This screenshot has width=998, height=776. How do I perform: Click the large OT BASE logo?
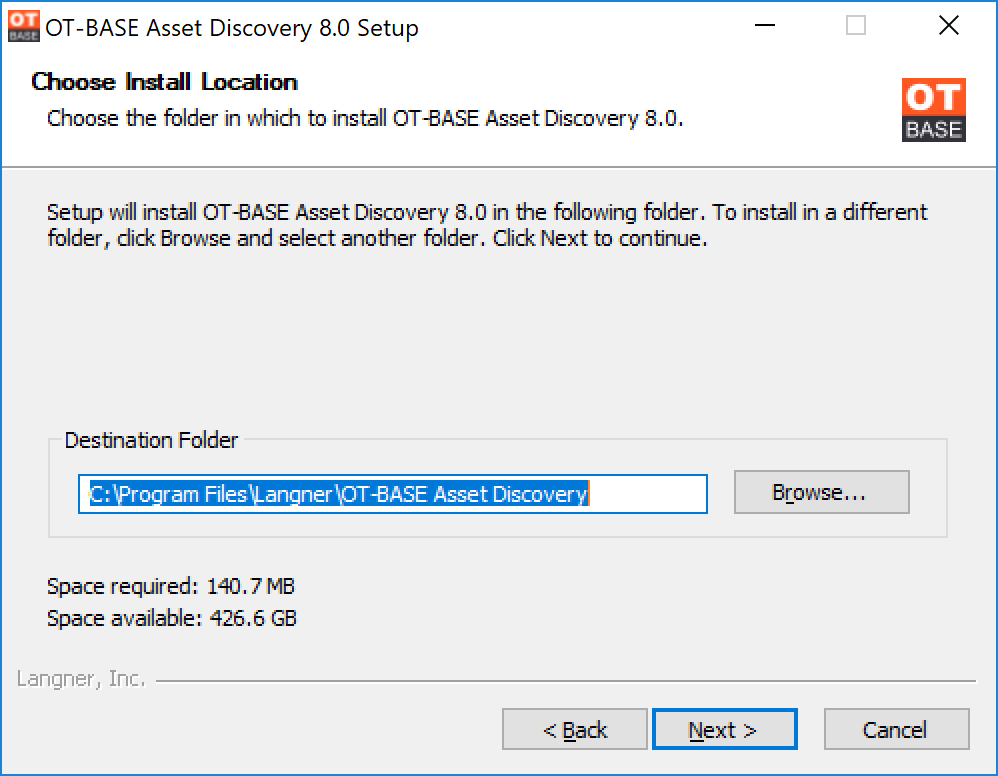(933, 109)
